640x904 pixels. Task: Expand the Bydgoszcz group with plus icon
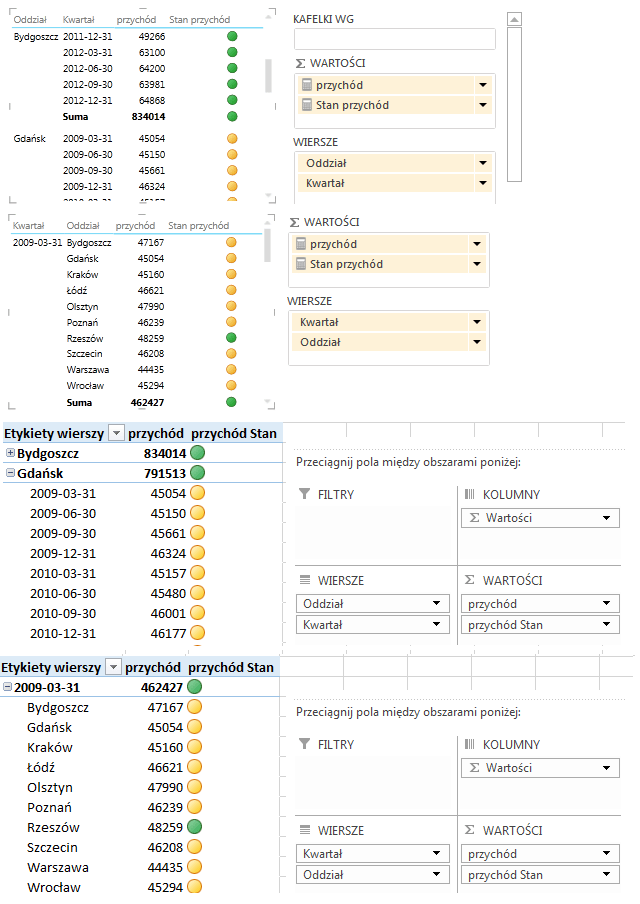10,453
